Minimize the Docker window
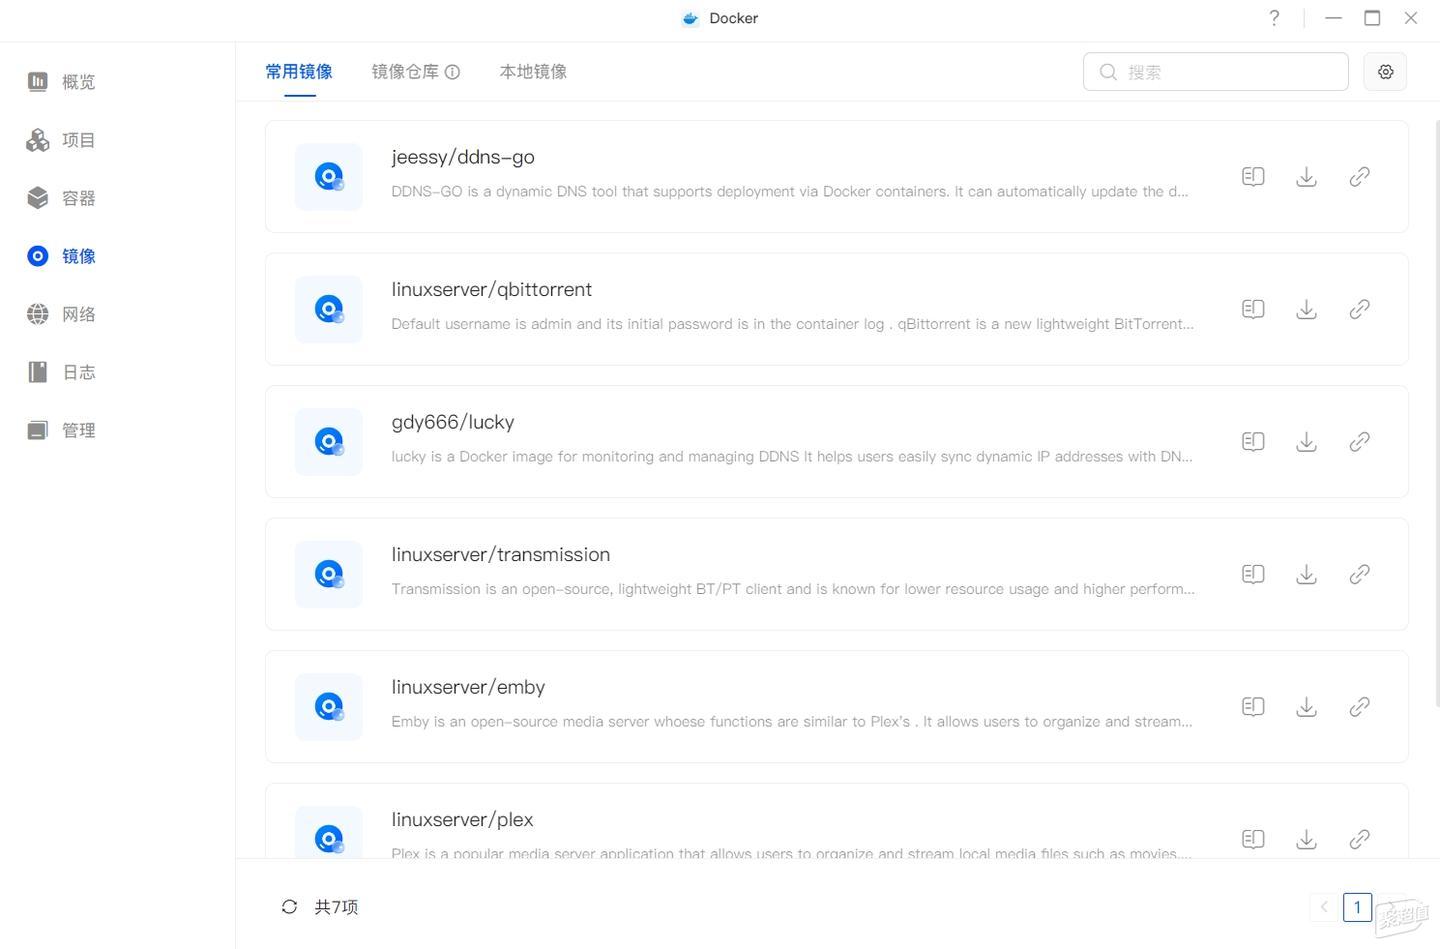This screenshot has width=1440, height=949. [x=1333, y=18]
